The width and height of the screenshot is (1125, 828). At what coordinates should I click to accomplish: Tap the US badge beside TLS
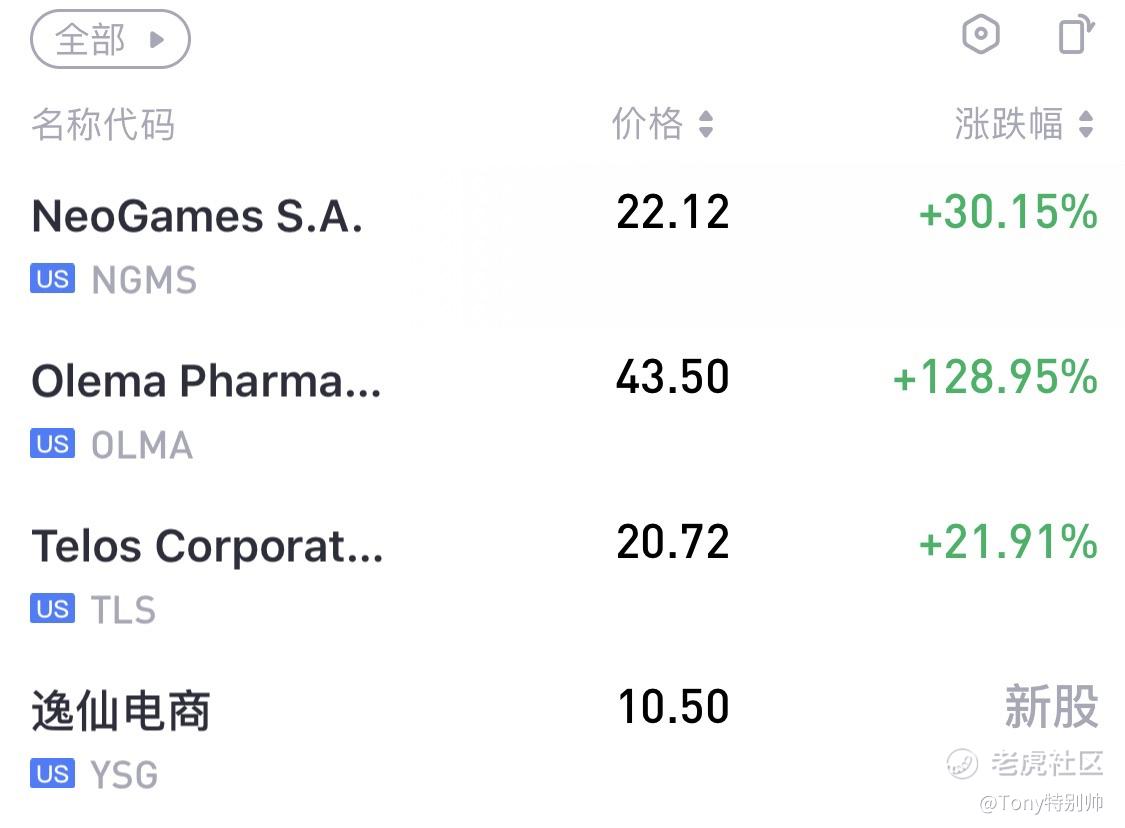[52, 608]
